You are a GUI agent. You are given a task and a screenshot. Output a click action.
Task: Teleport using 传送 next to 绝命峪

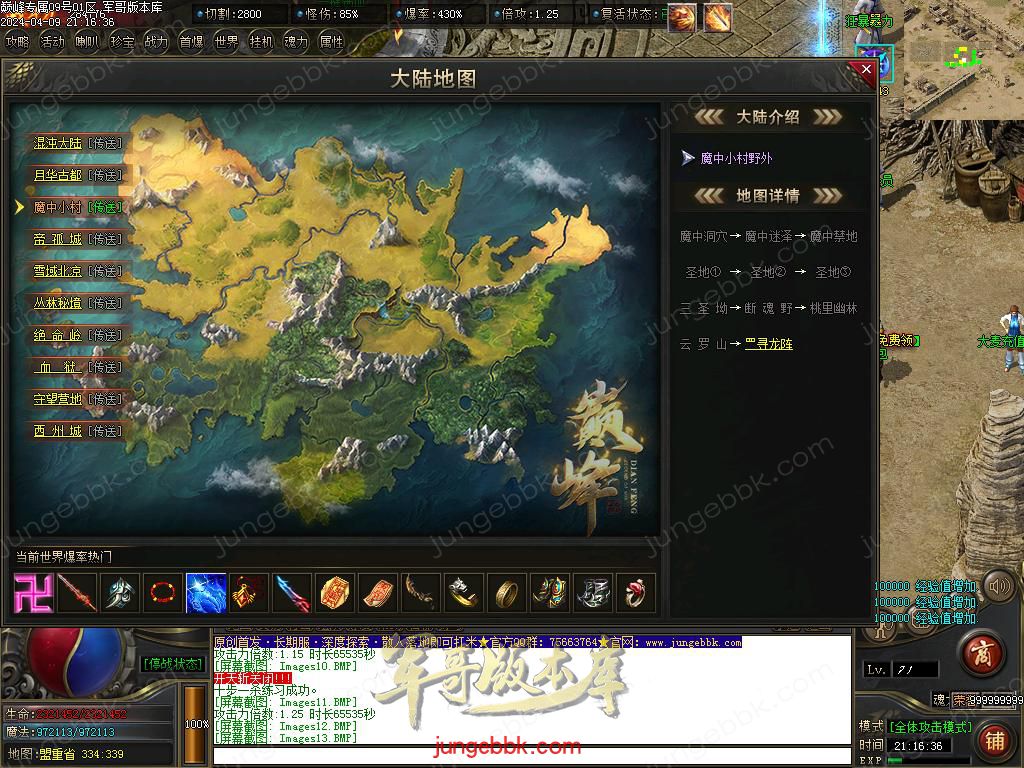(x=104, y=335)
